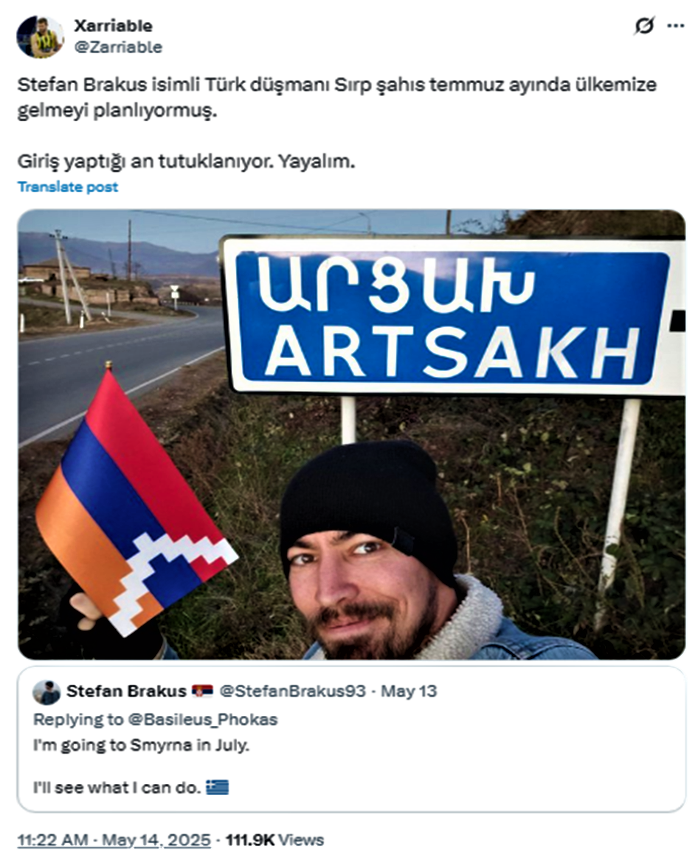Open Xarriable's profile avatar
The width and height of the screenshot is (693, 856).
40,37
